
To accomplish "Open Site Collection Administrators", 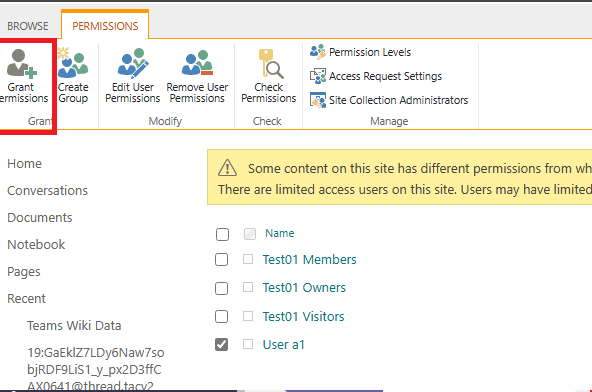I will tap(389, 100).
